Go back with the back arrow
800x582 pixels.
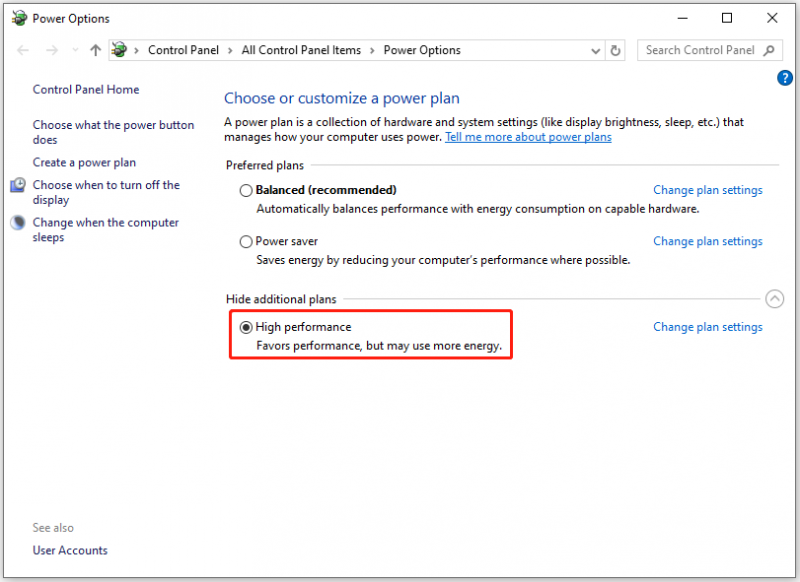[x=23, y=50]
